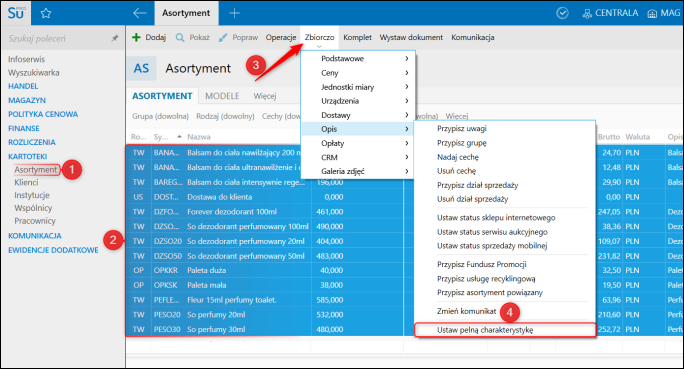This screenshot has width=684, height=369.
Task: Open the POLITYKA CENOWA section
Action: click(43, 114)
